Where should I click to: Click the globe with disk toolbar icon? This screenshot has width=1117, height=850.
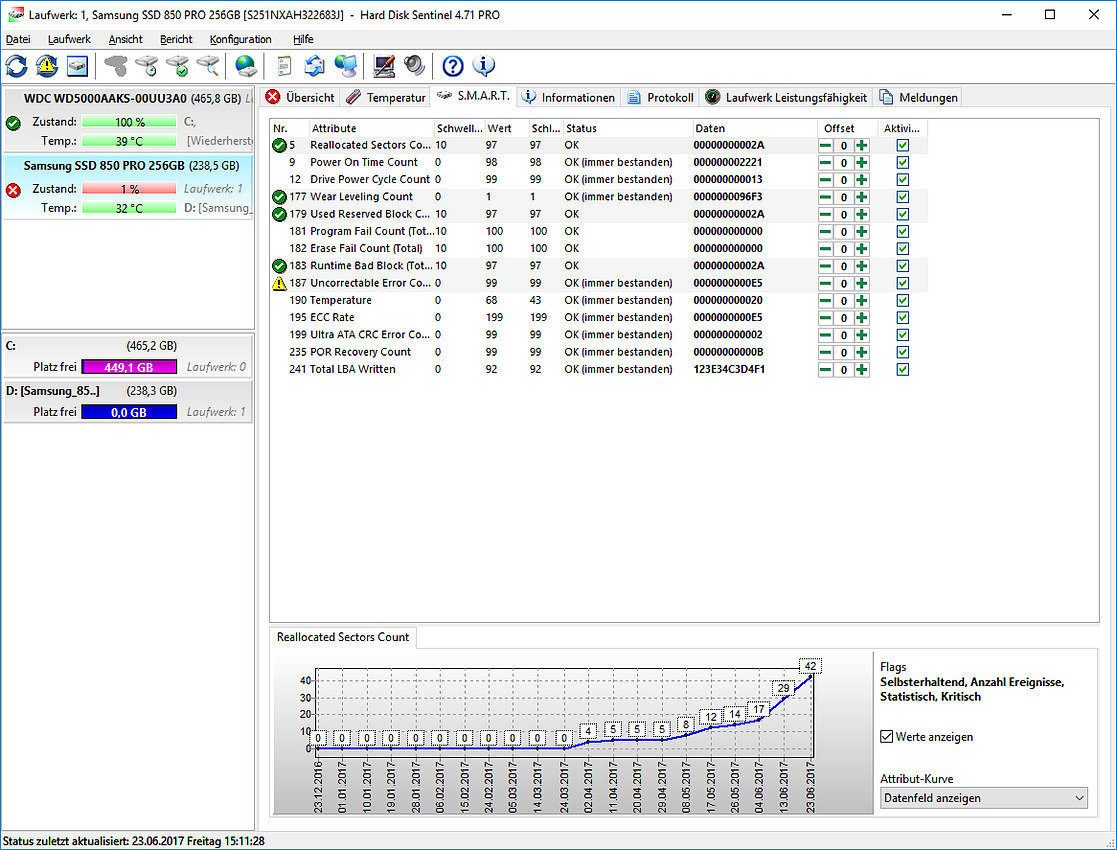point(246,67)
